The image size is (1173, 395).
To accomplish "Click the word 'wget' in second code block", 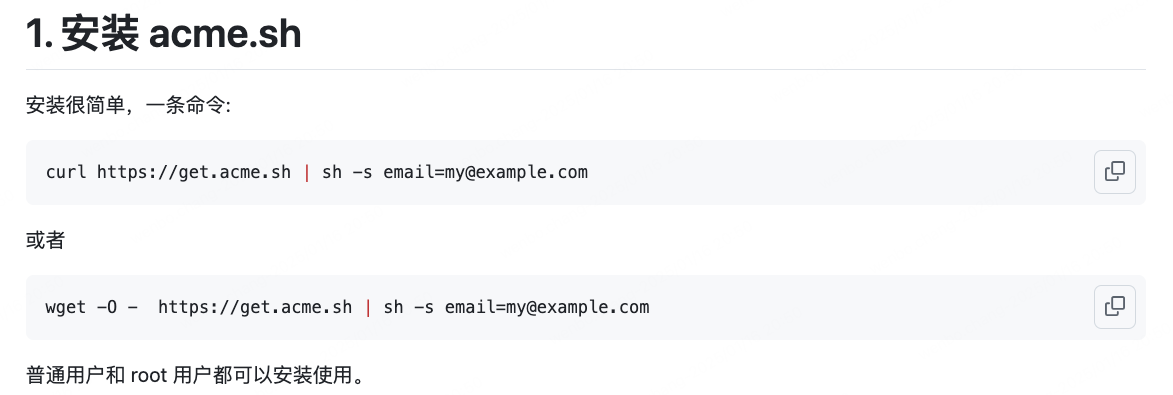I will pos(66,307).
